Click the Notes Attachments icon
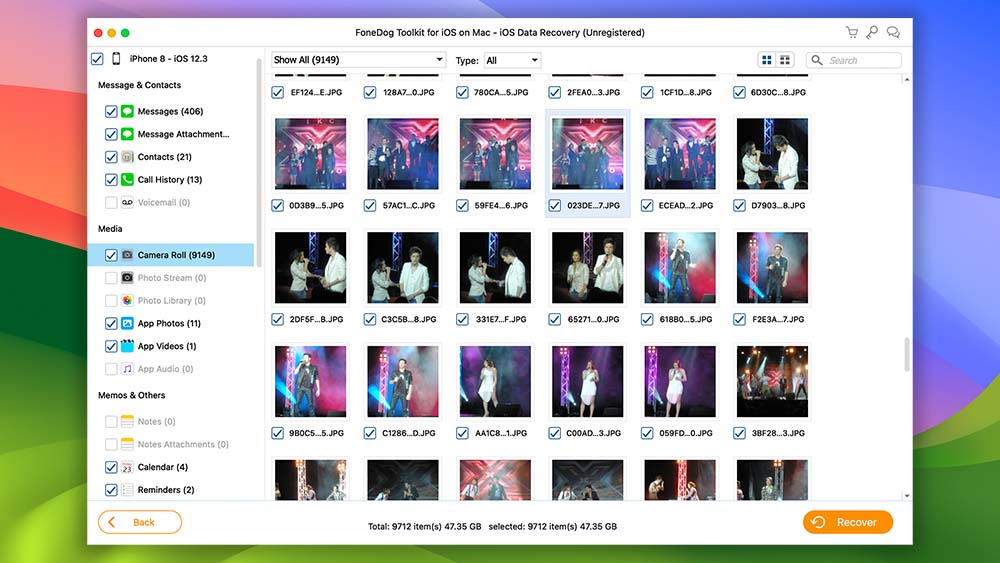 pos(127,444)
